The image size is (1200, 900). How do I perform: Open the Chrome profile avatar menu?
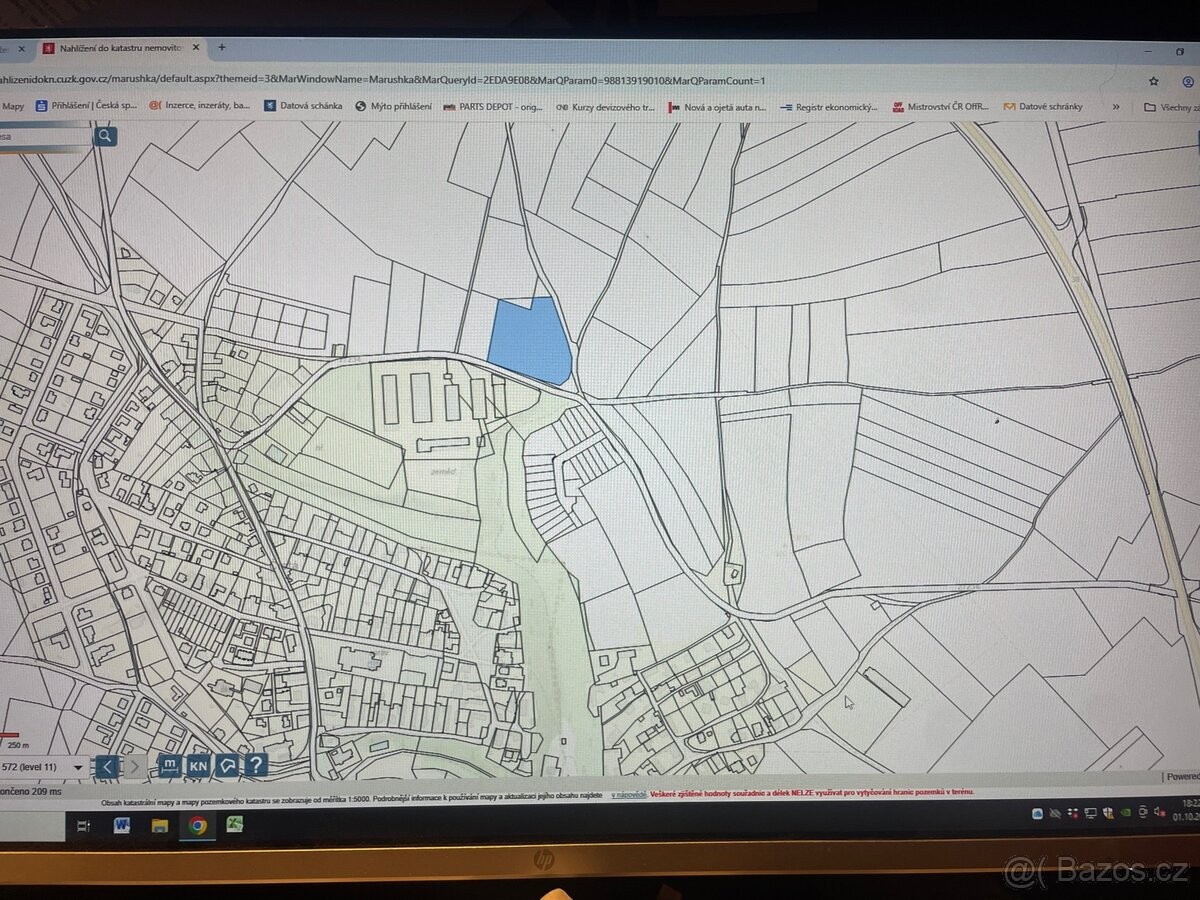click(x=1187, y=81)
